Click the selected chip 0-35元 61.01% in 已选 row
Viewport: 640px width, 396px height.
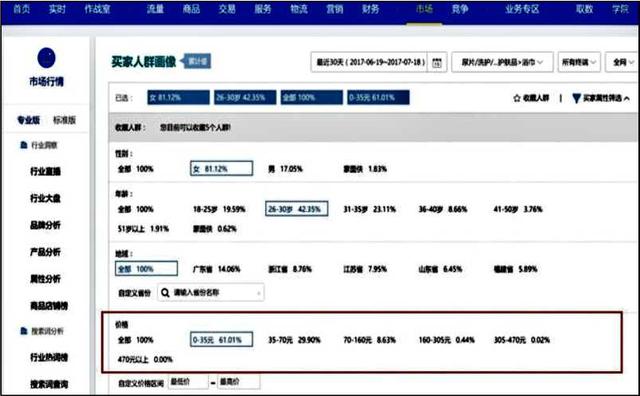[x=378, y=98]
